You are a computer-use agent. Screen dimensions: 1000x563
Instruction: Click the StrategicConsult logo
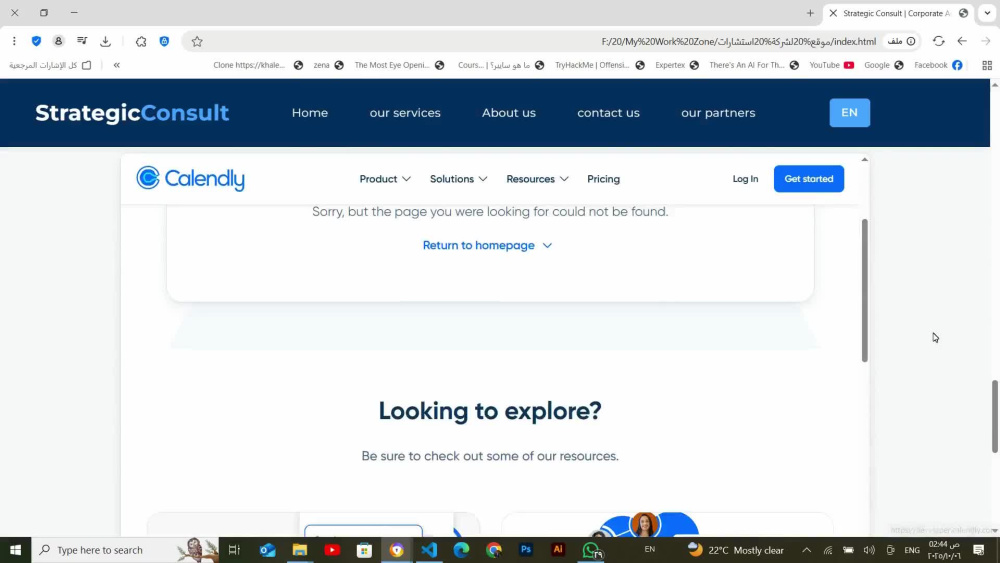click(x=132, y=113)
